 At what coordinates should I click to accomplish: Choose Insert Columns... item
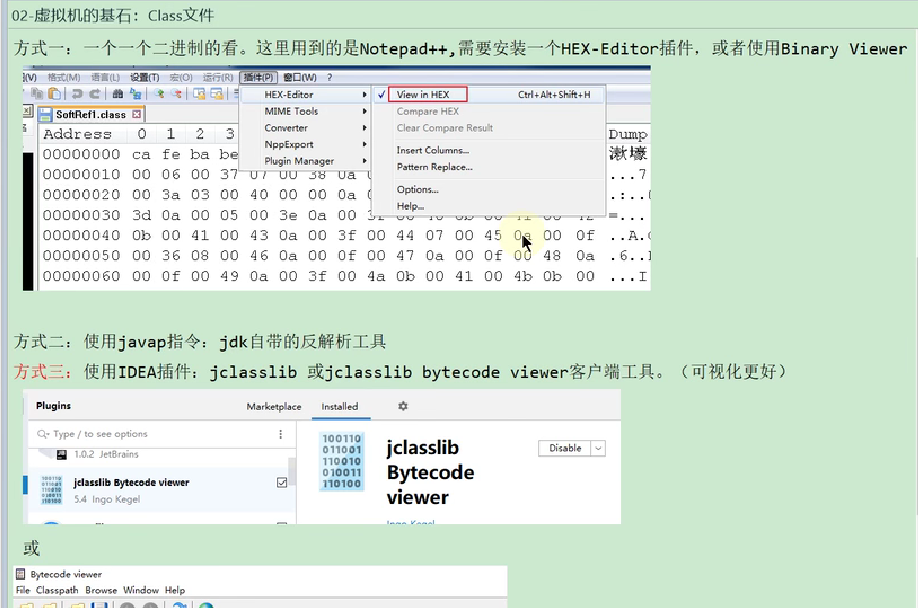(x=433, y=150)
